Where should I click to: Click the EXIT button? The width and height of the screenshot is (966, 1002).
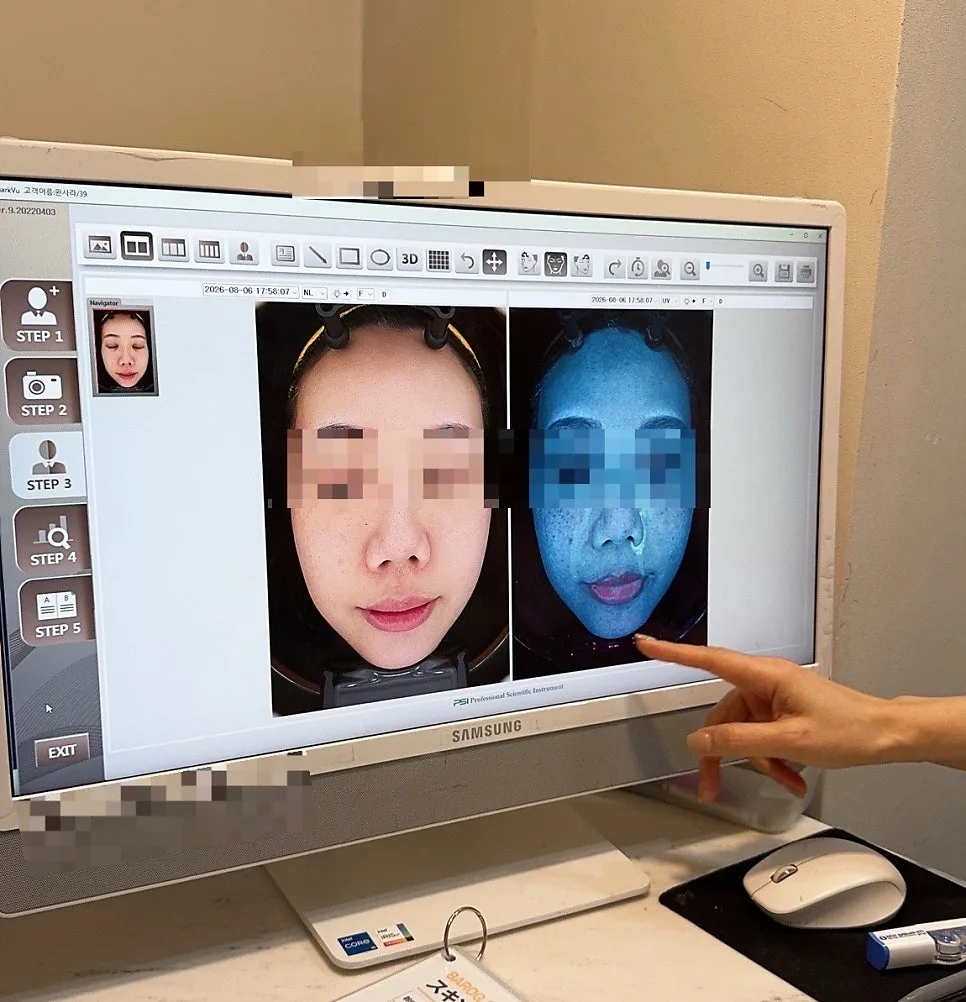62,751
